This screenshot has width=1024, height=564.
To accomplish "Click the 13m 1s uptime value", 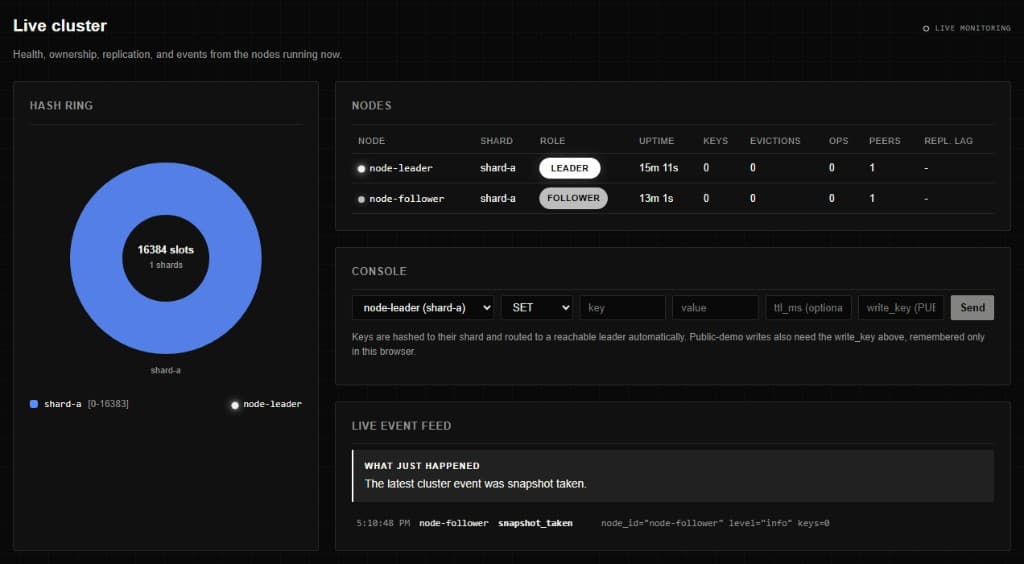I will (656, 198).
